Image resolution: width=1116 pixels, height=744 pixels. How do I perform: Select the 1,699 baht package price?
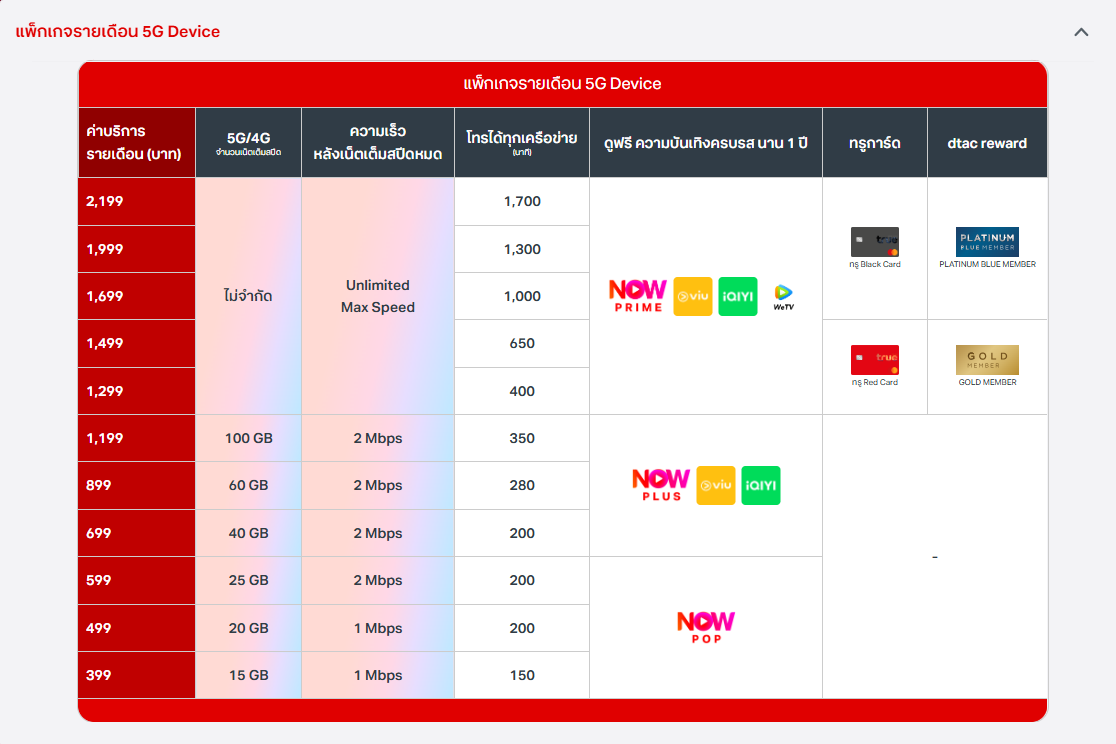coord(137,296)
